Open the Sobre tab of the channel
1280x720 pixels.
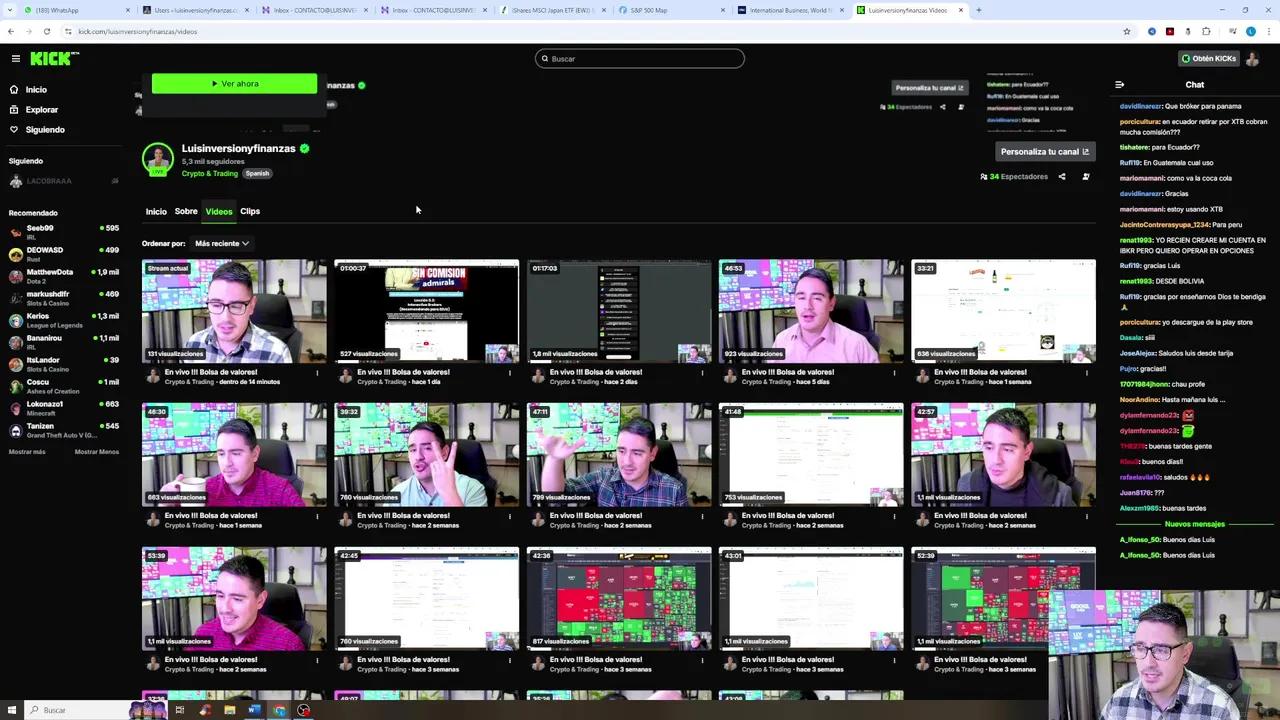pos(185,211)
